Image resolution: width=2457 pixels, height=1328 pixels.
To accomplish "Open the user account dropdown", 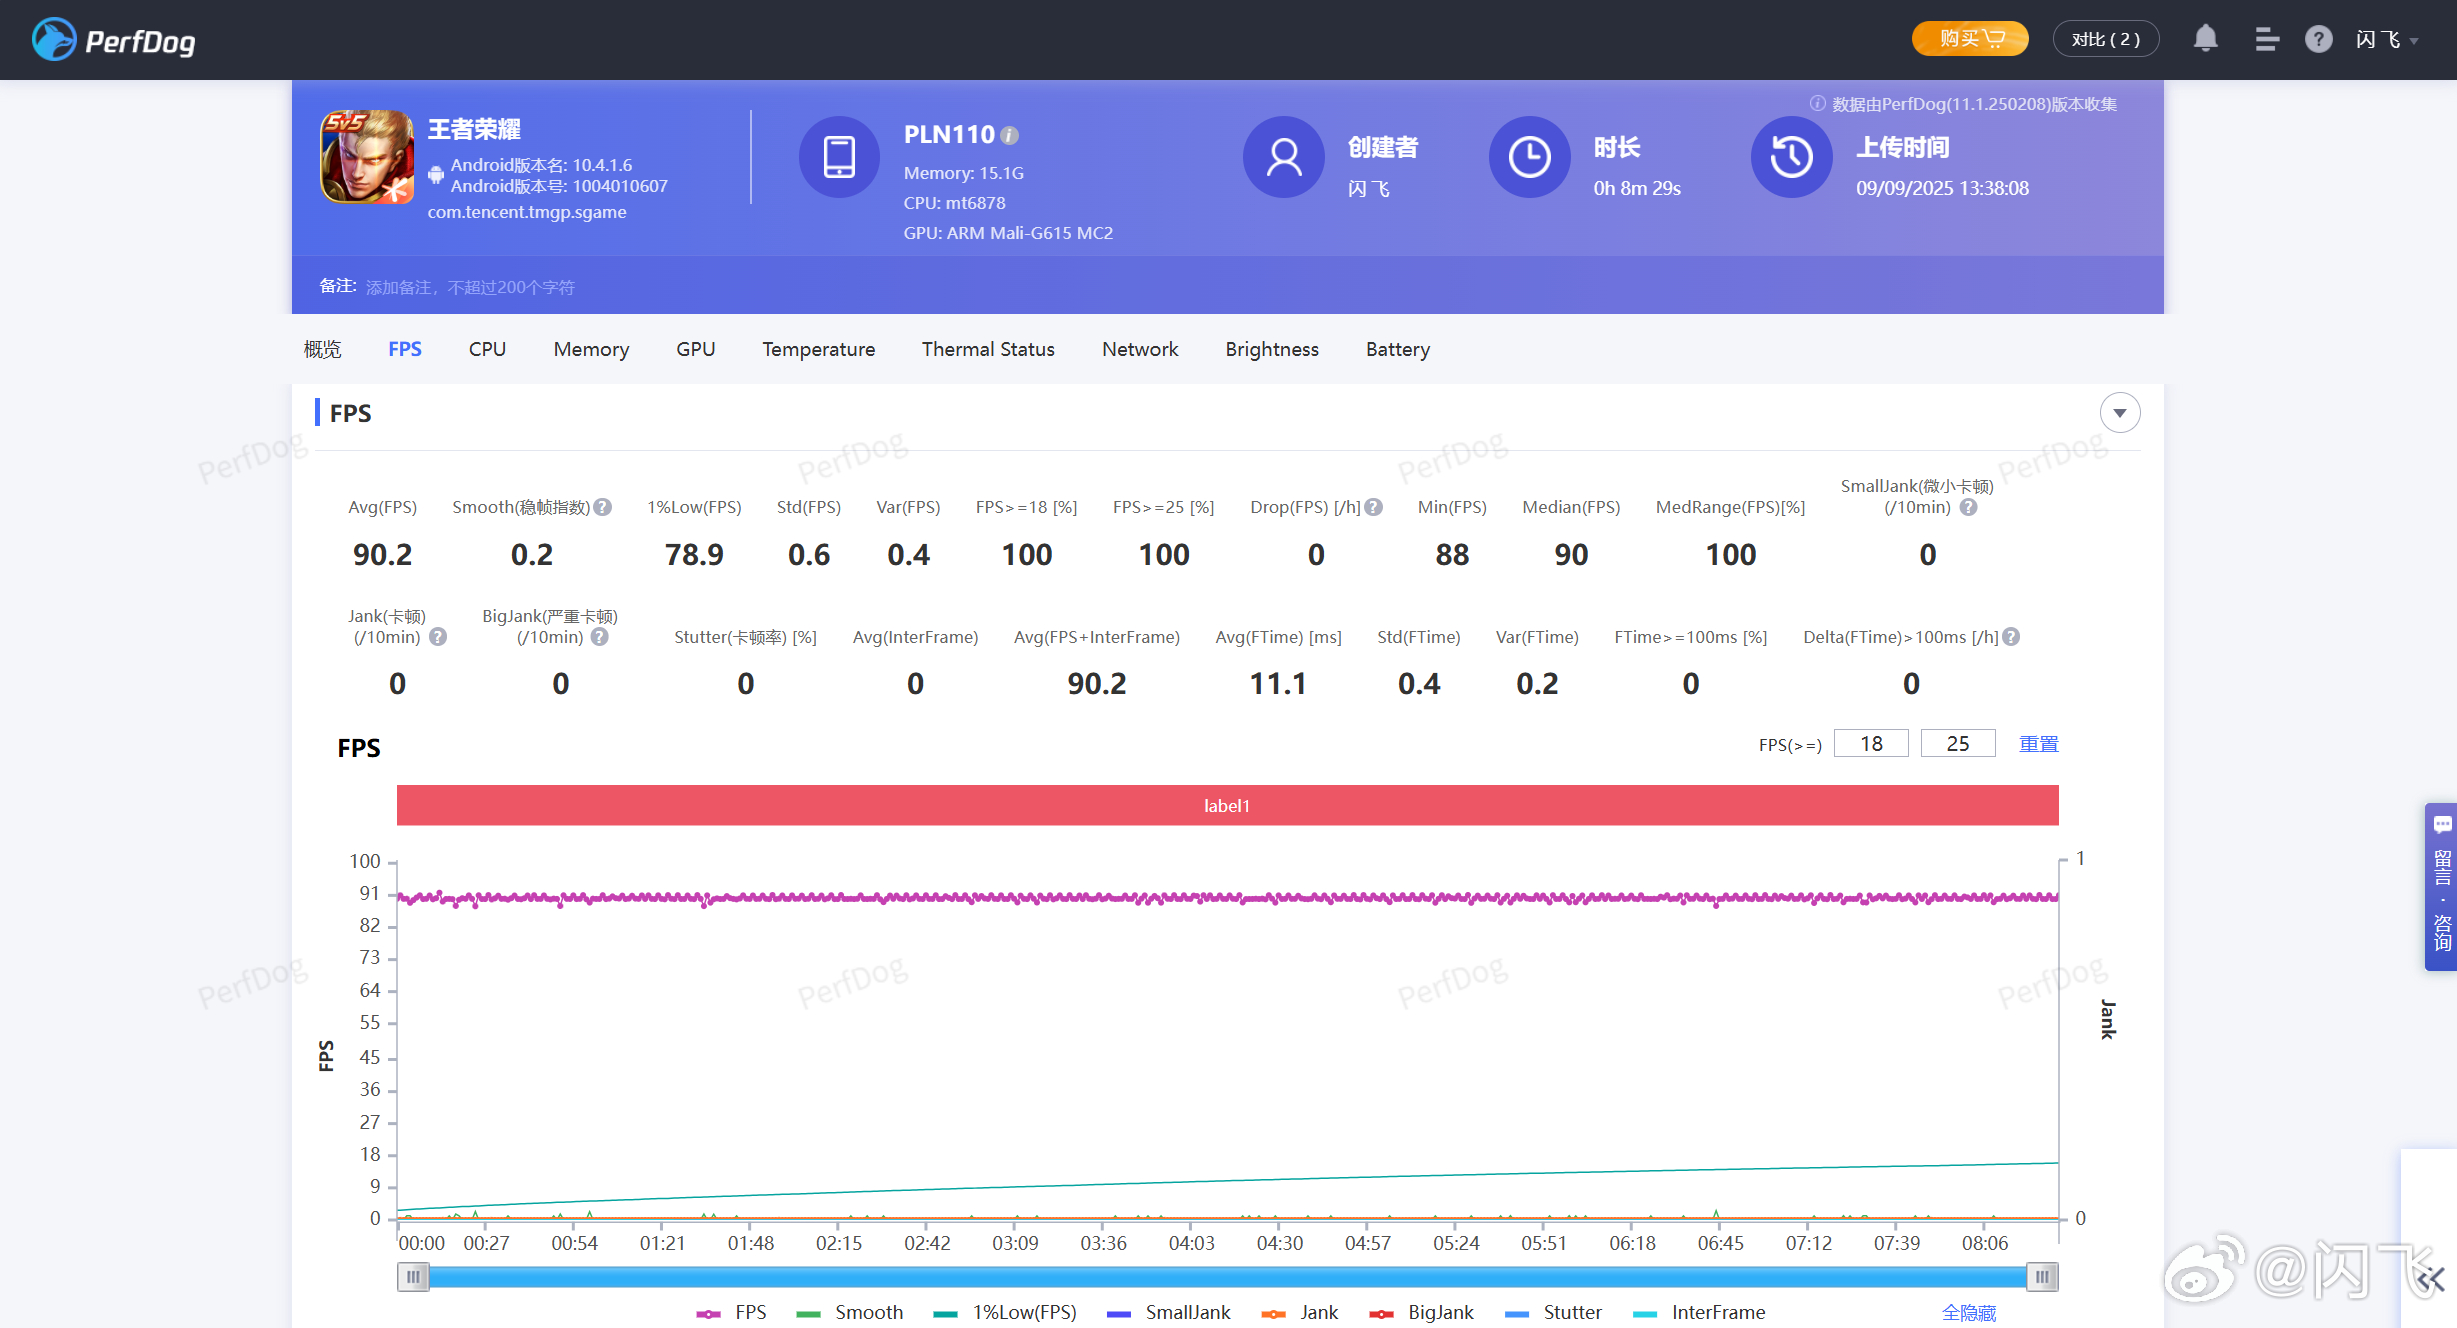I will pos(2386,39).
